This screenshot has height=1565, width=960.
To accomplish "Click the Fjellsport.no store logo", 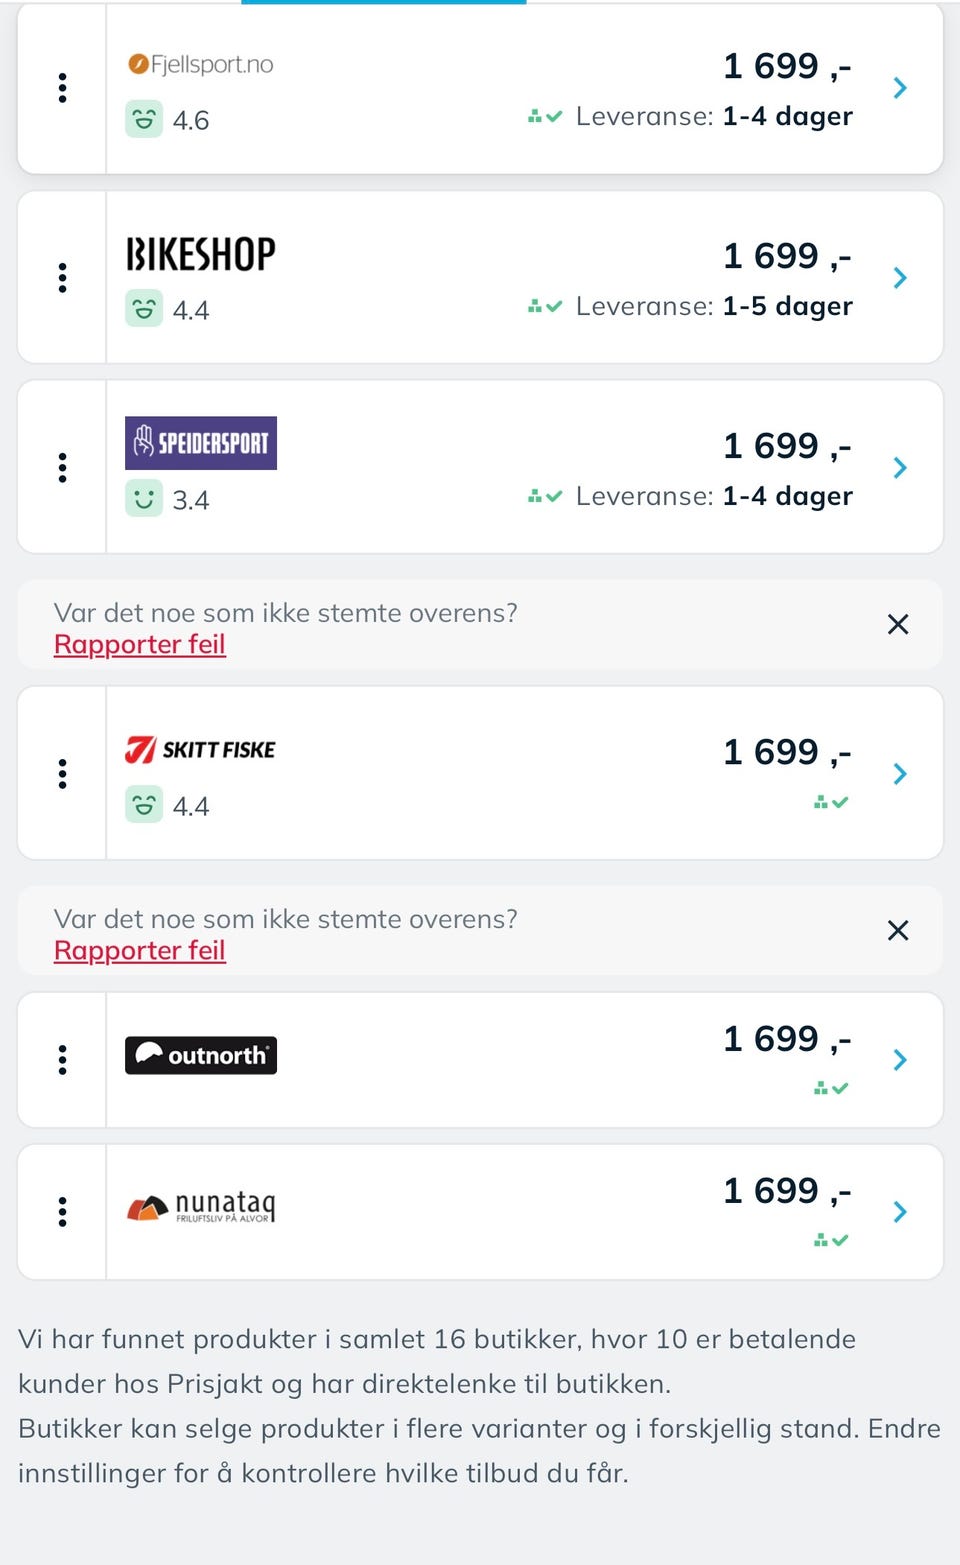I will coord(201,65).
